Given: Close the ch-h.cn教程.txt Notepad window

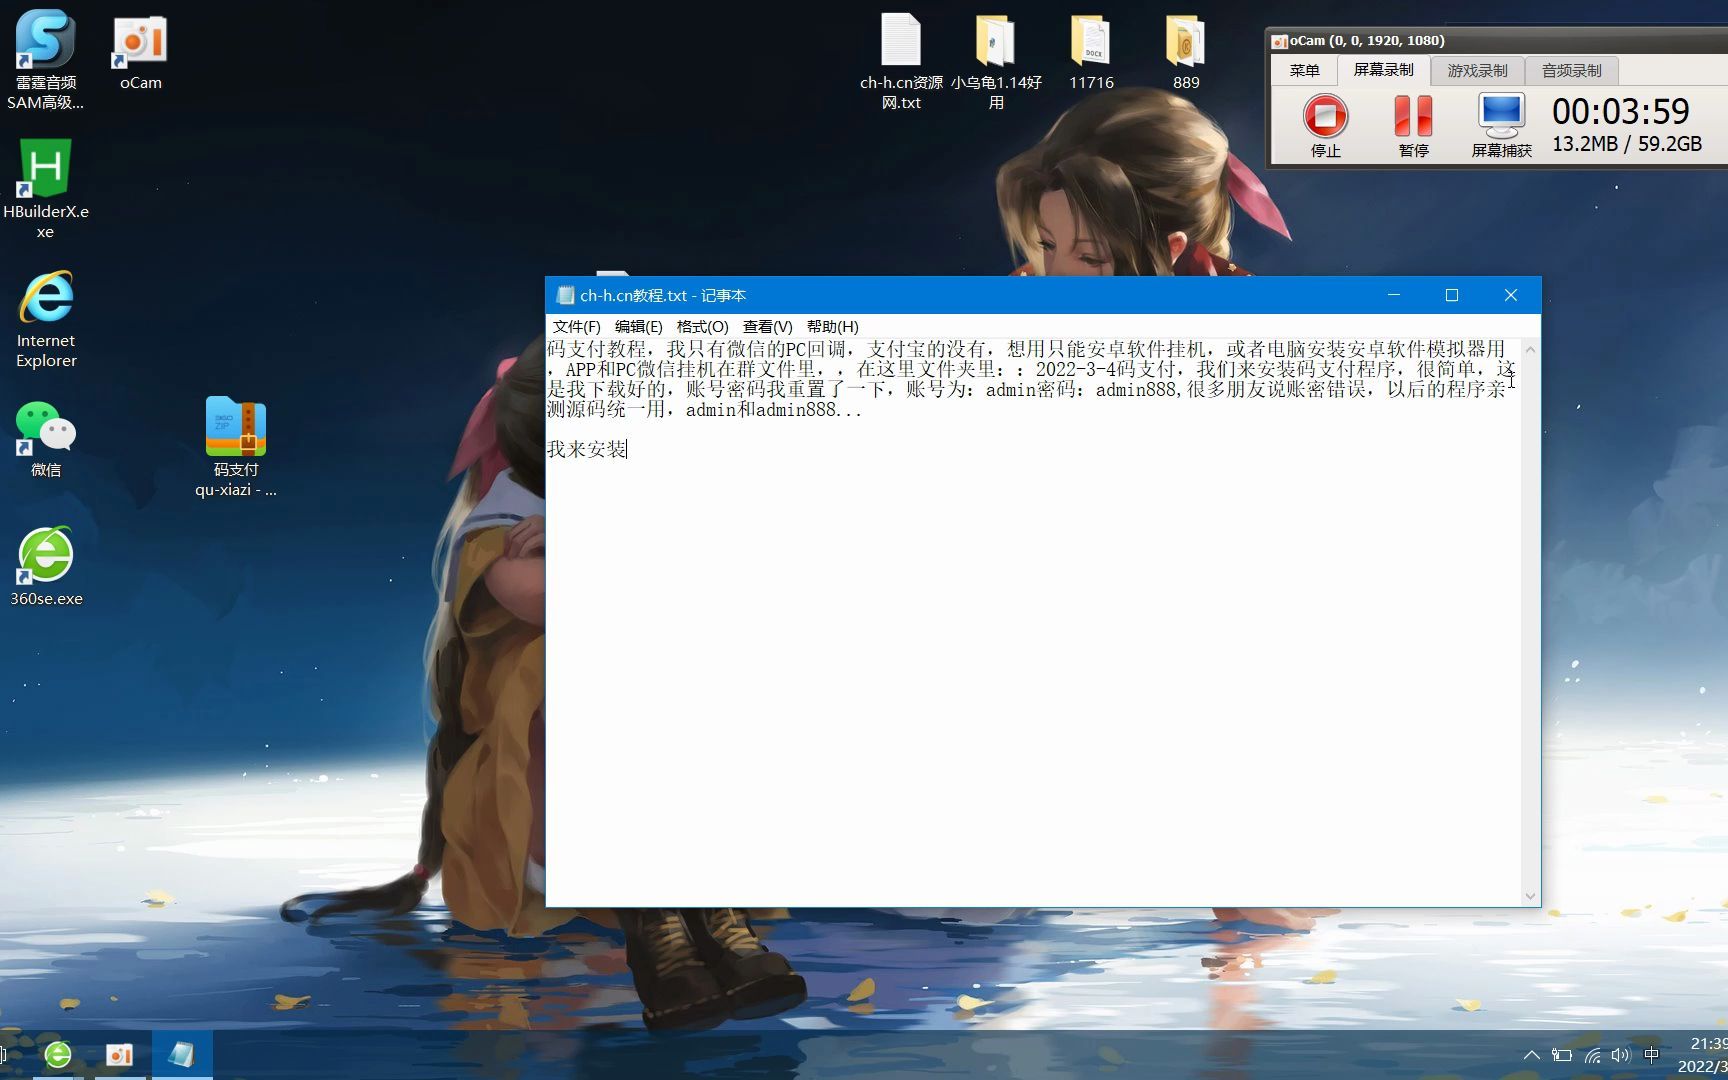Looking at the screenshot, I should (x=1511, y=295).
